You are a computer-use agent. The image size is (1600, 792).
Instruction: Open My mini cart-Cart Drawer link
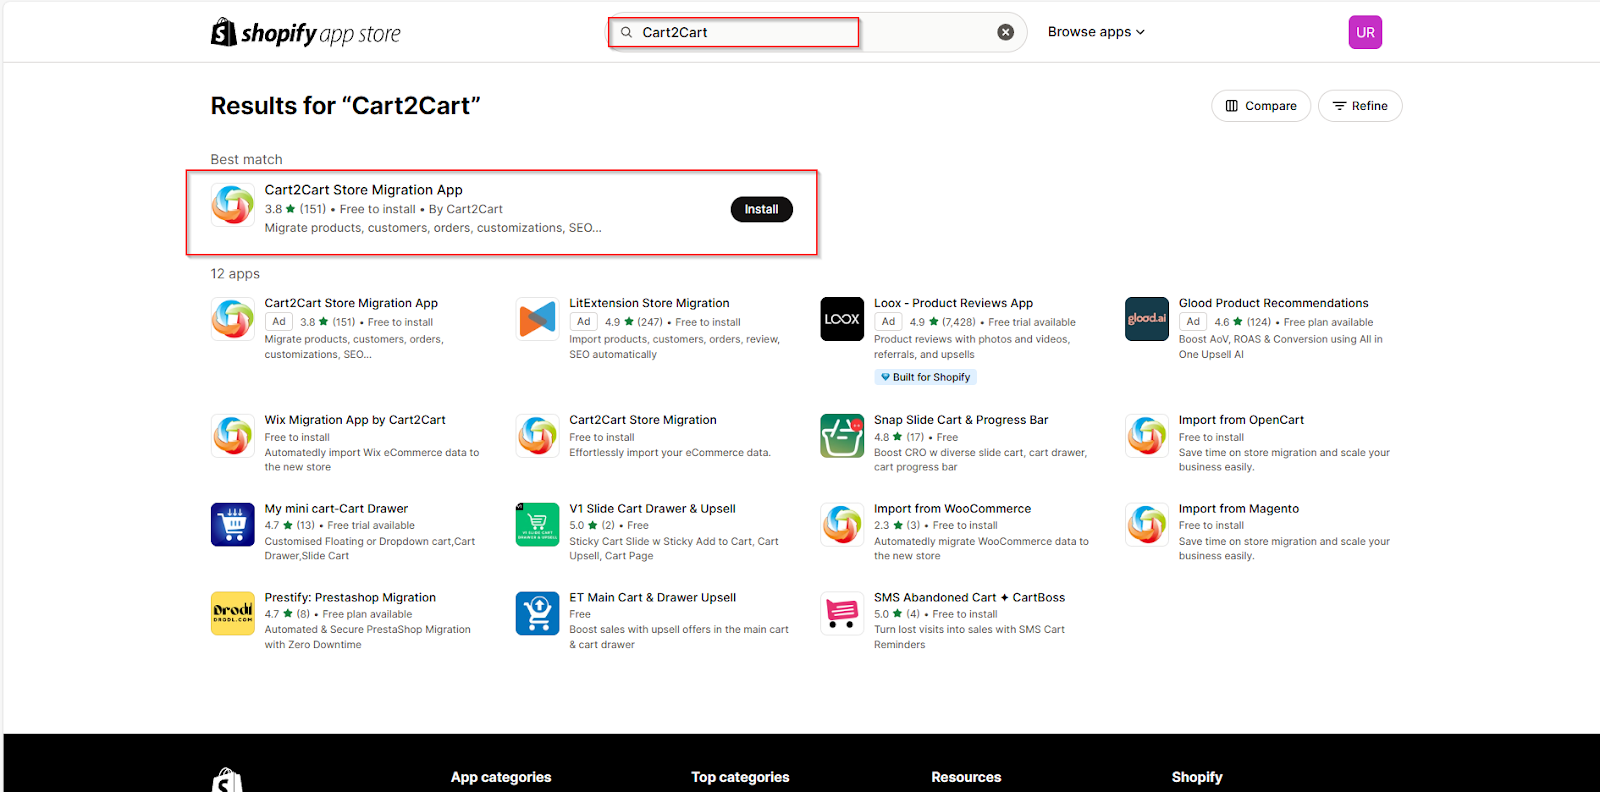tap(336, 509)
